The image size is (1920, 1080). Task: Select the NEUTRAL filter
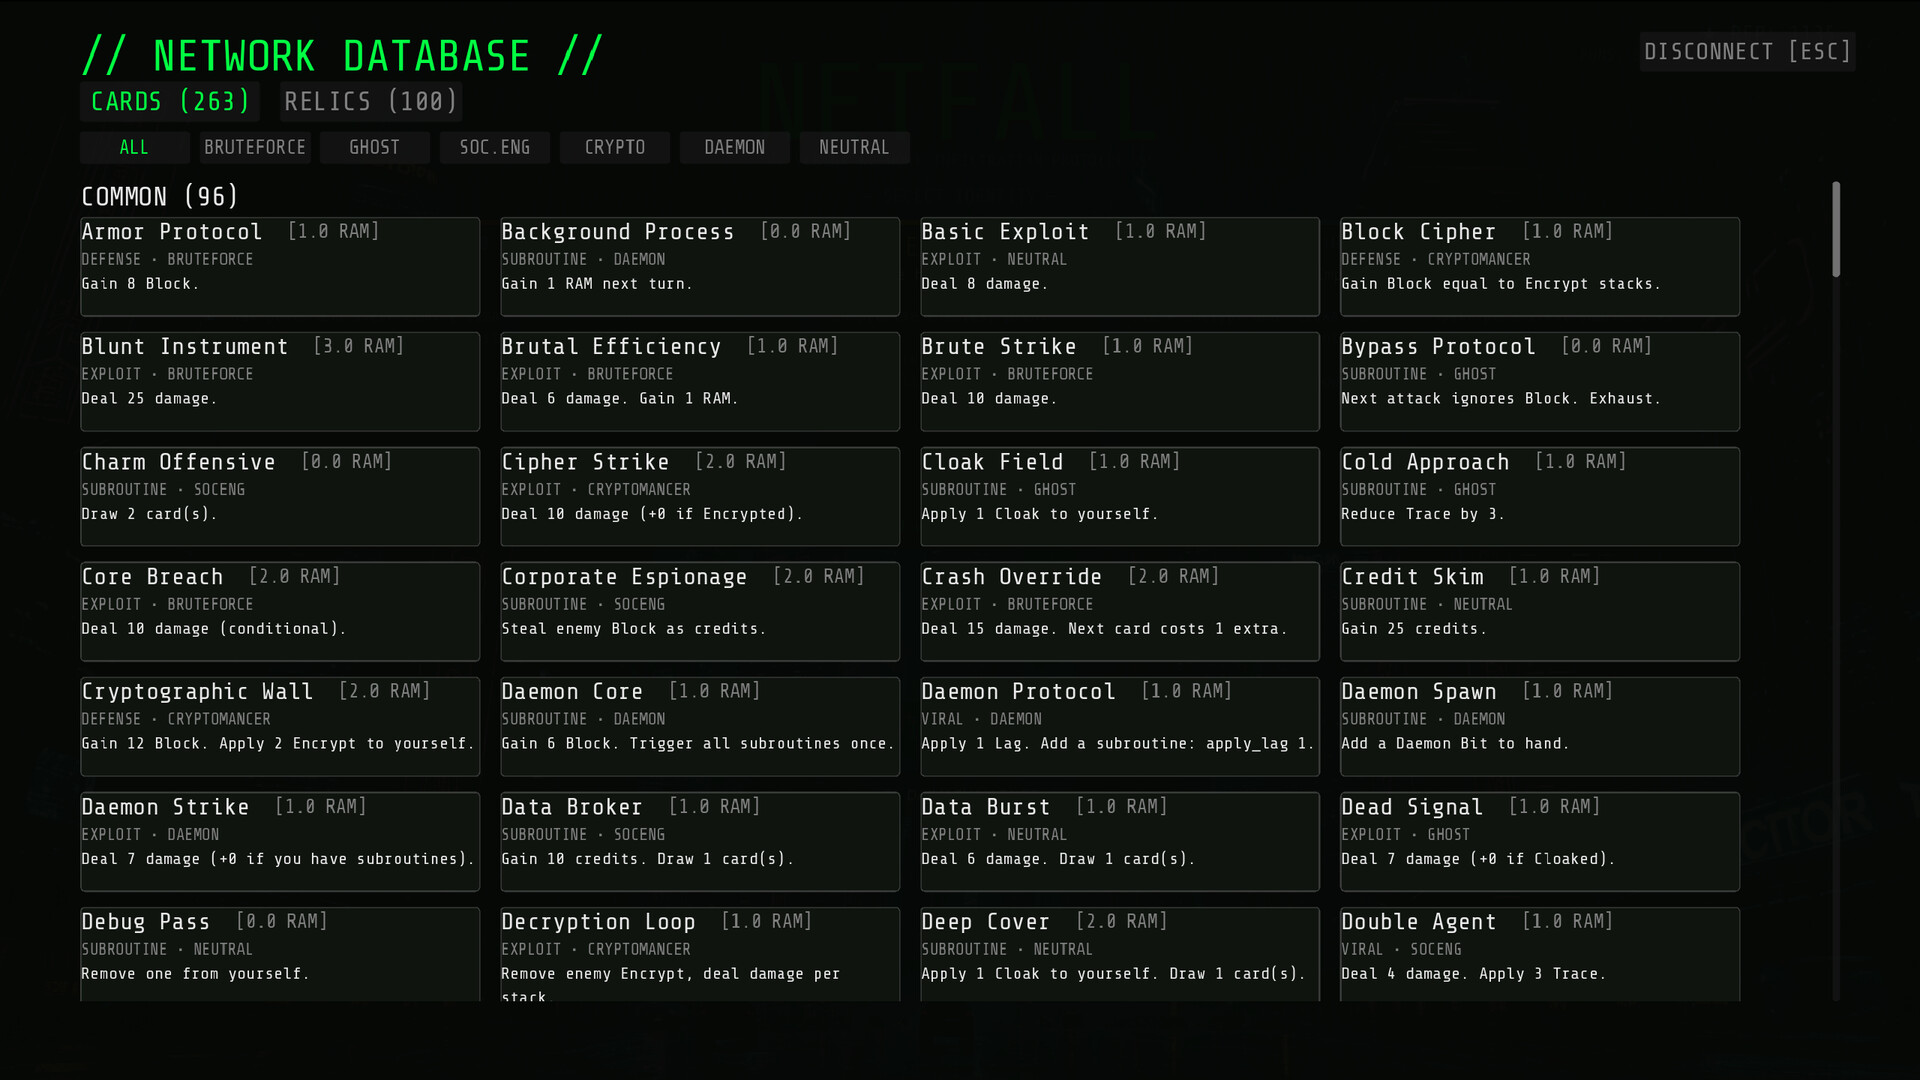(x=854, y=148)
